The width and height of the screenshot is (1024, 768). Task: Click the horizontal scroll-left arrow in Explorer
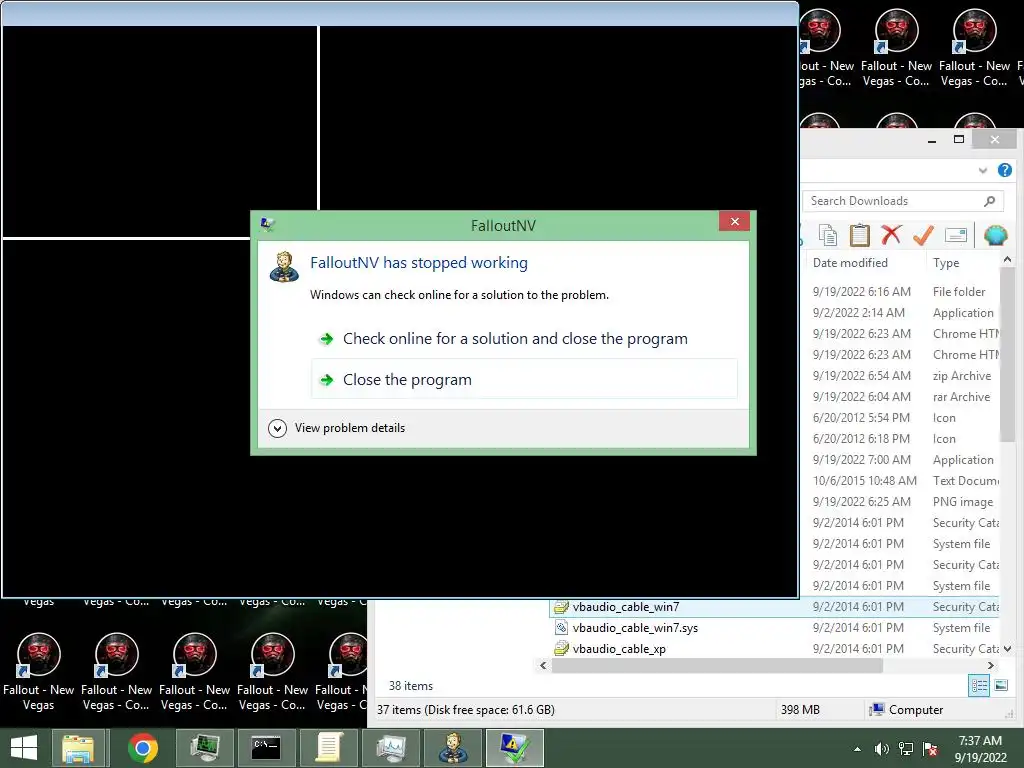tap(543, 665)
